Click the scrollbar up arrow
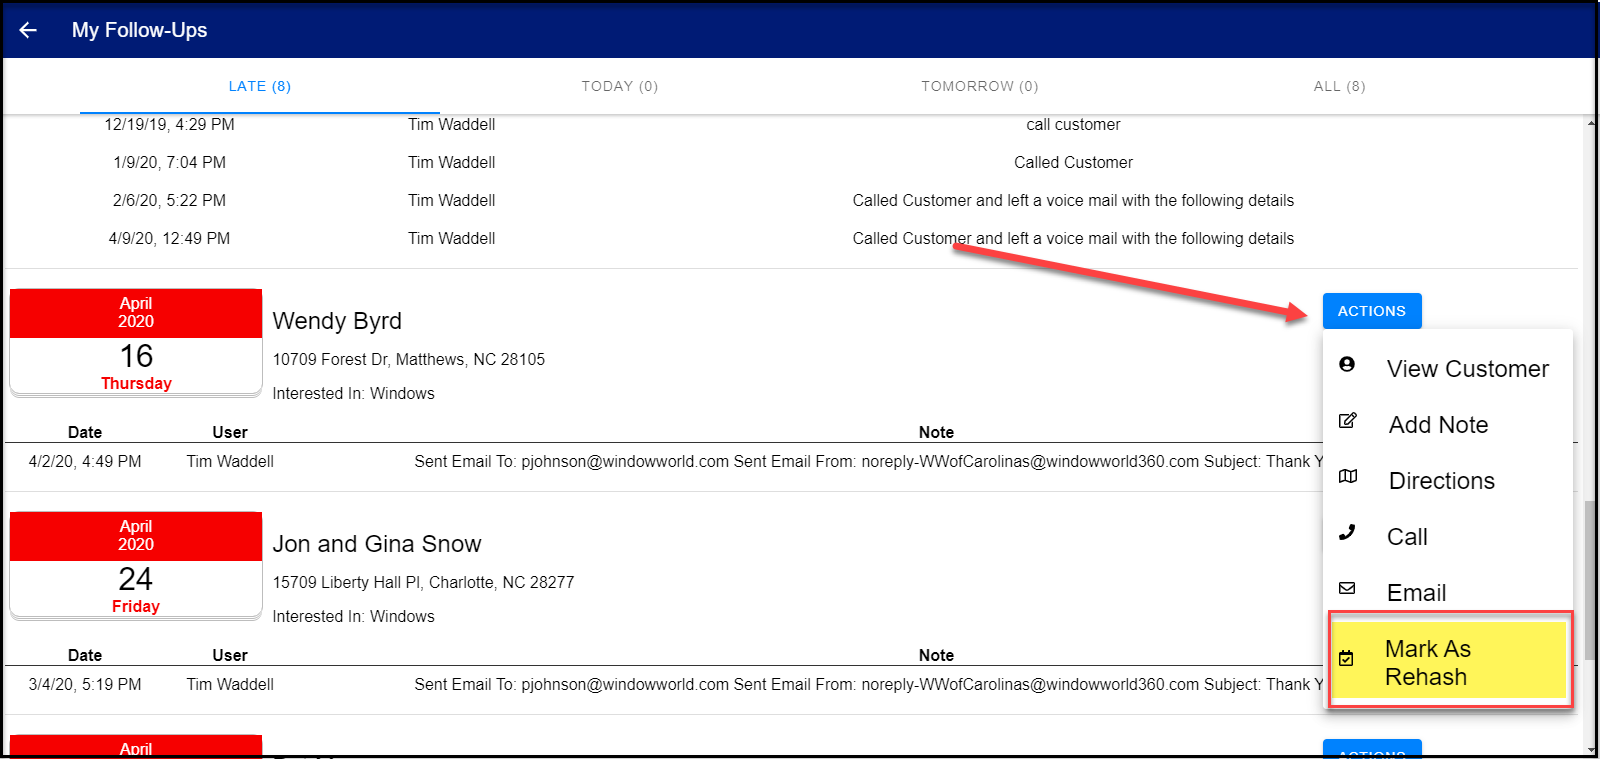This screenshot has height=759, width=1600. [x=1590, y=123]
